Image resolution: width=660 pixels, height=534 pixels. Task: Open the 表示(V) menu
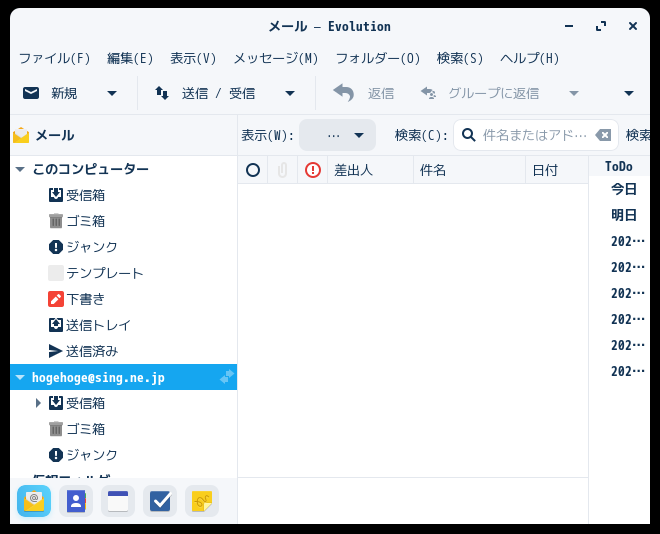tap(193, 58)
